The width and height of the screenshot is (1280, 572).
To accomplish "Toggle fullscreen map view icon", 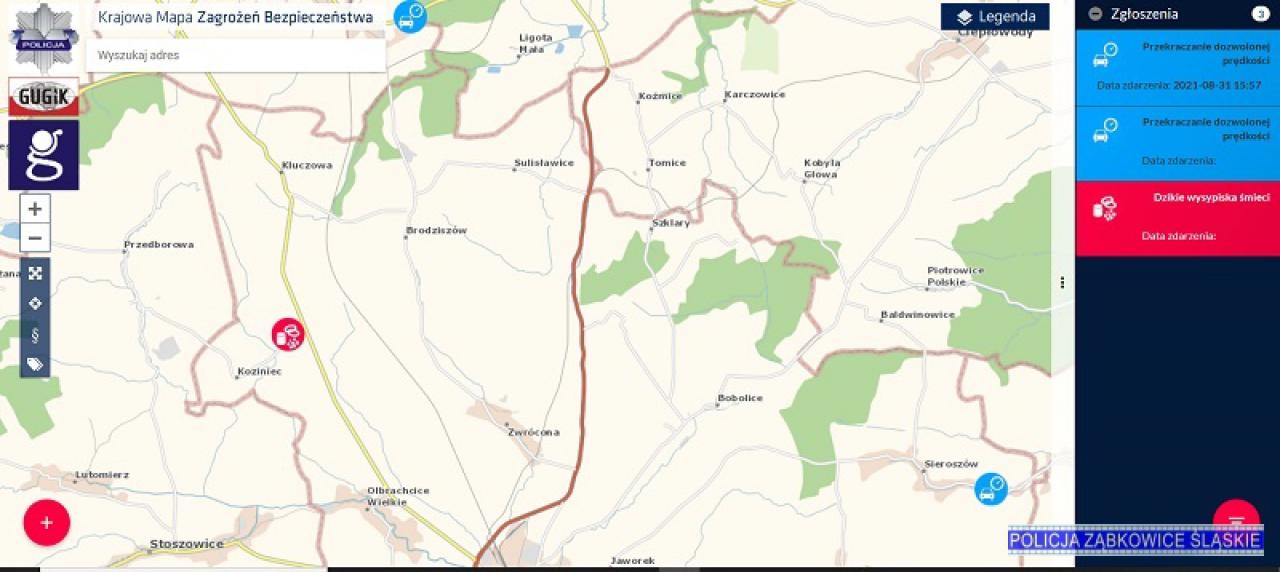I will pyautogui.click(x=35, y=273).
